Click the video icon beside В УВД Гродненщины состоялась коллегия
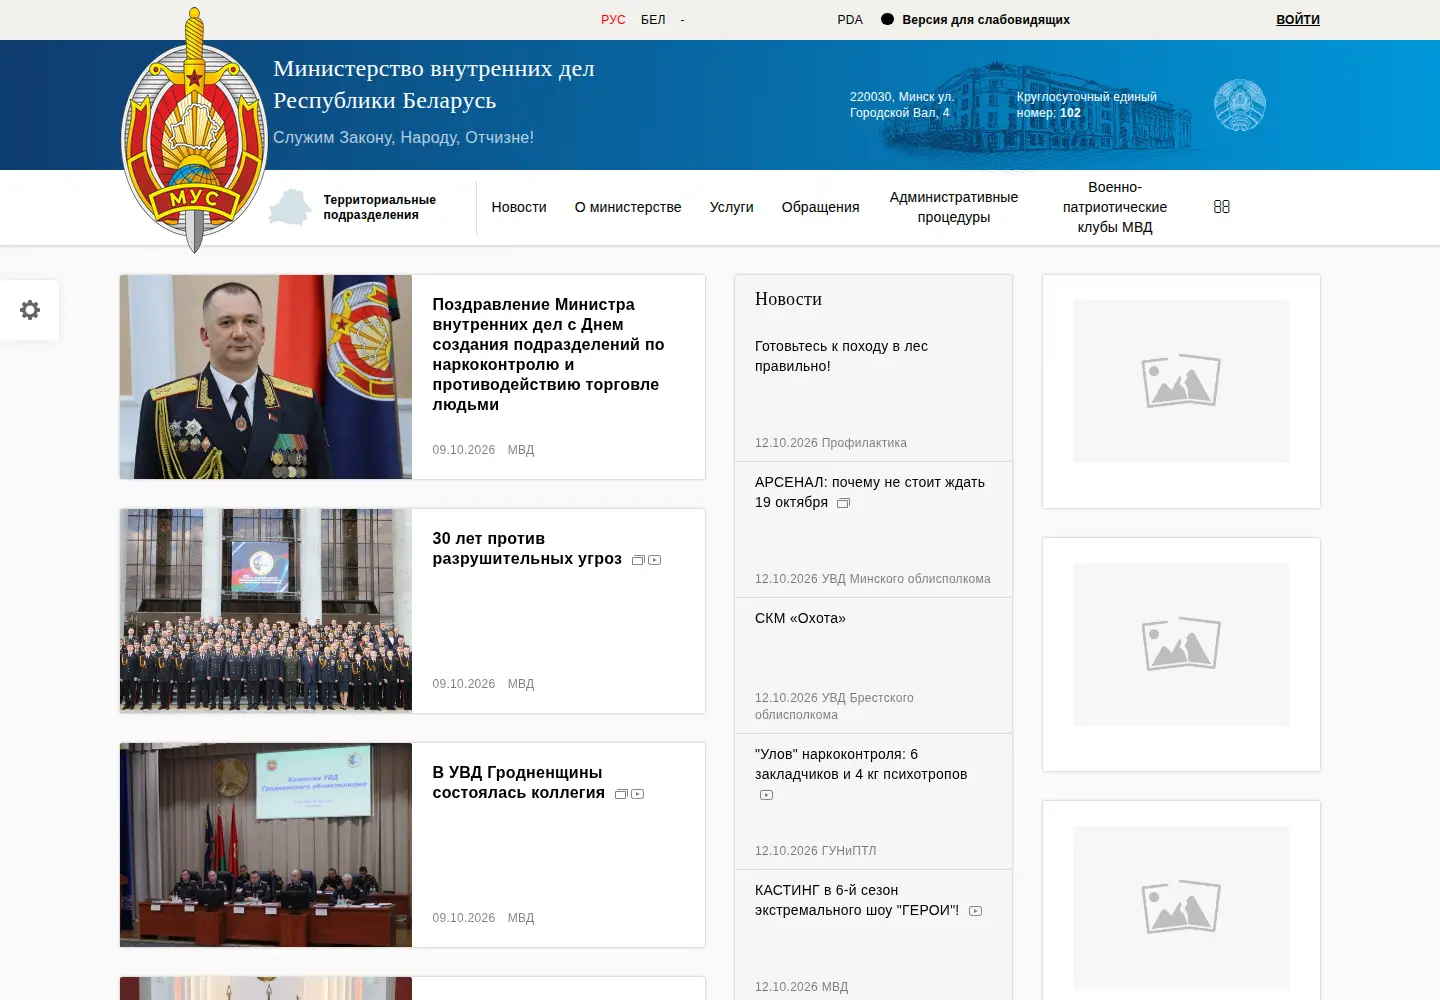 [638, 794]
